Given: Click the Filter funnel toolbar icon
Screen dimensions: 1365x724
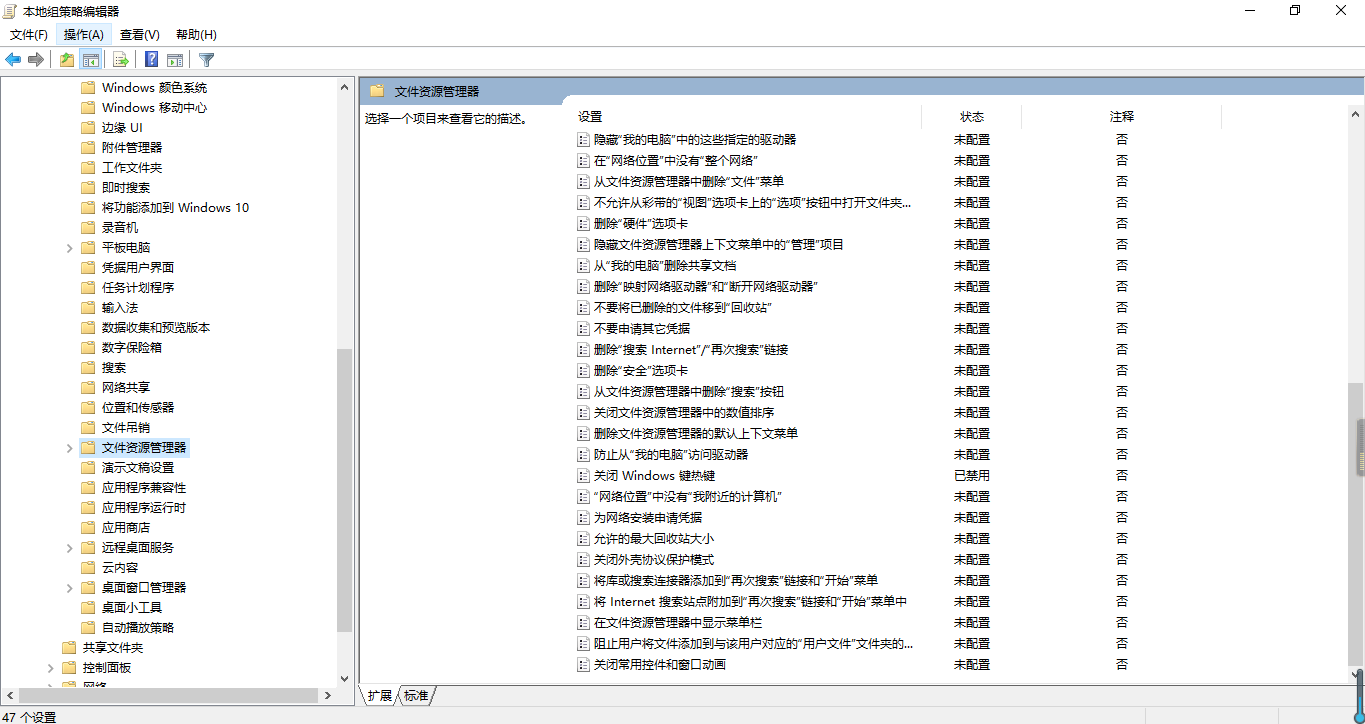Looking at the screenshot, I should (207, 60).
